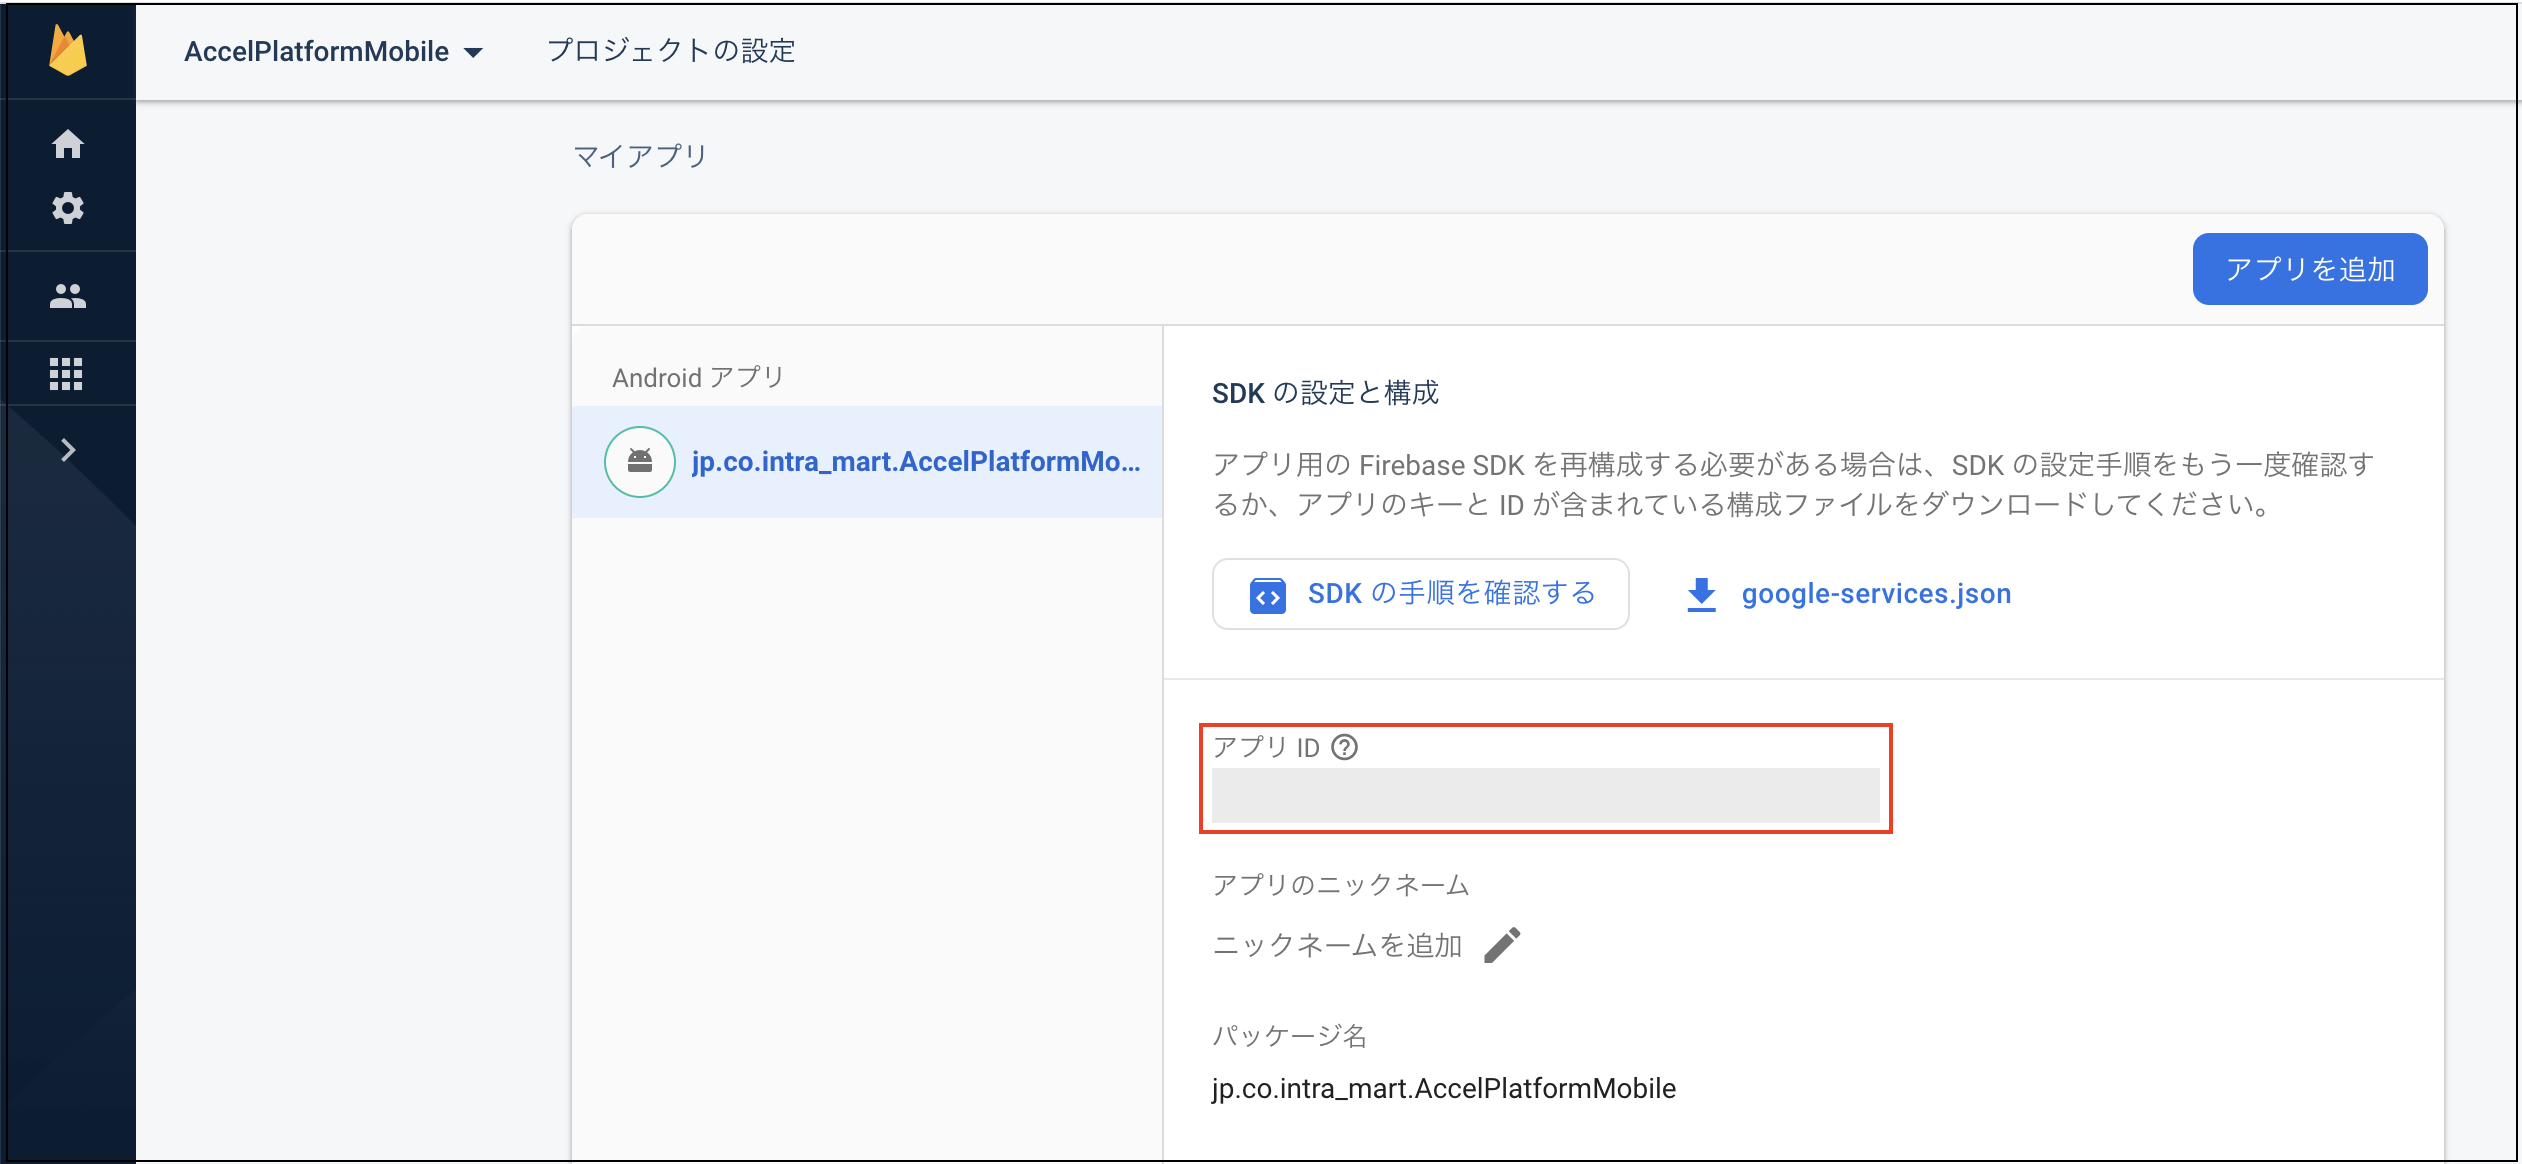Click the Android アプリ list heading
Screen dimensions: 2522x1164
coord(698,377)
